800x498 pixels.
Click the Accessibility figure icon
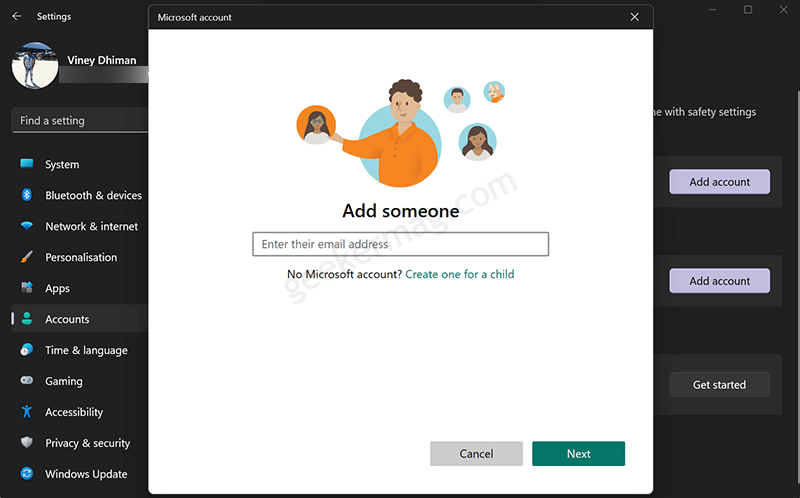27,412
